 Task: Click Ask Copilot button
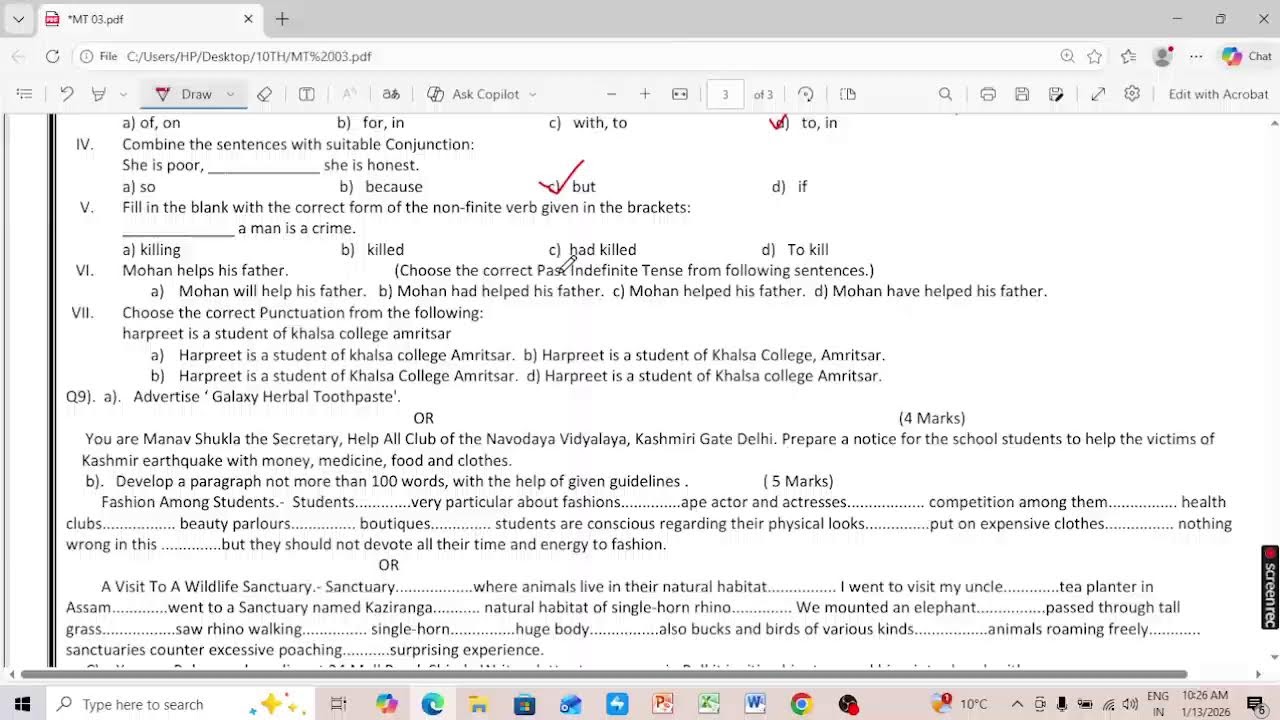pyautogui.click(x=474, y=94)
